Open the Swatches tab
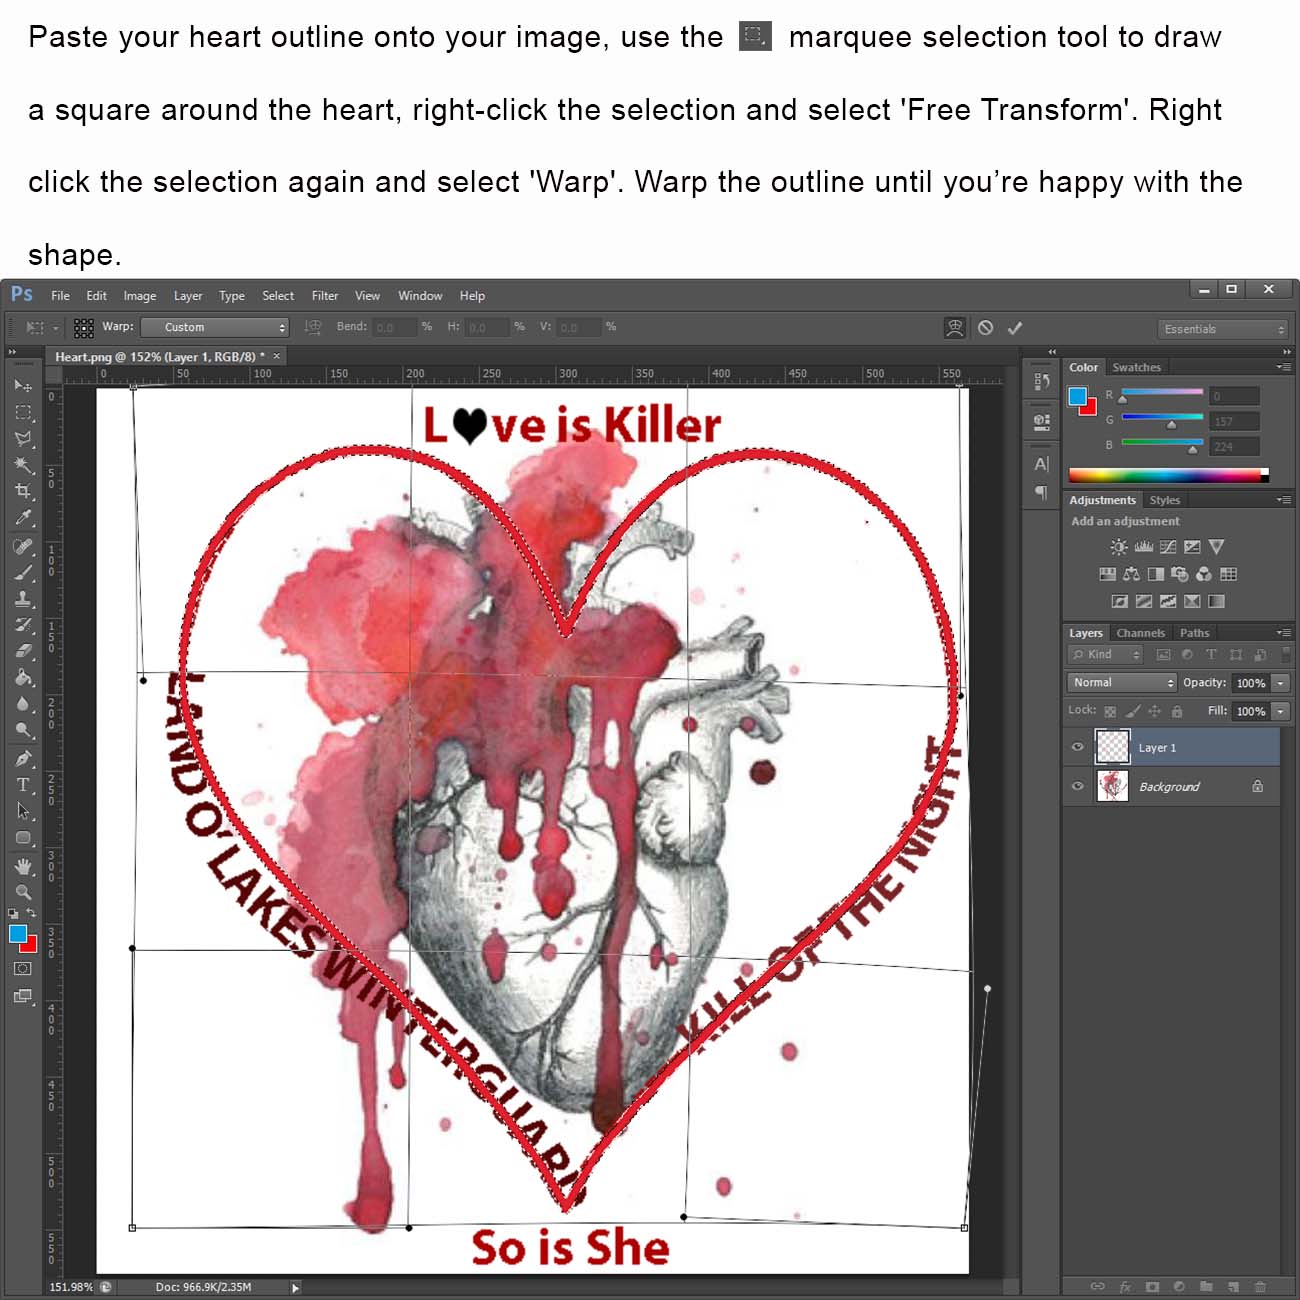1300x1300 pixels. (x=1136, y=367)
